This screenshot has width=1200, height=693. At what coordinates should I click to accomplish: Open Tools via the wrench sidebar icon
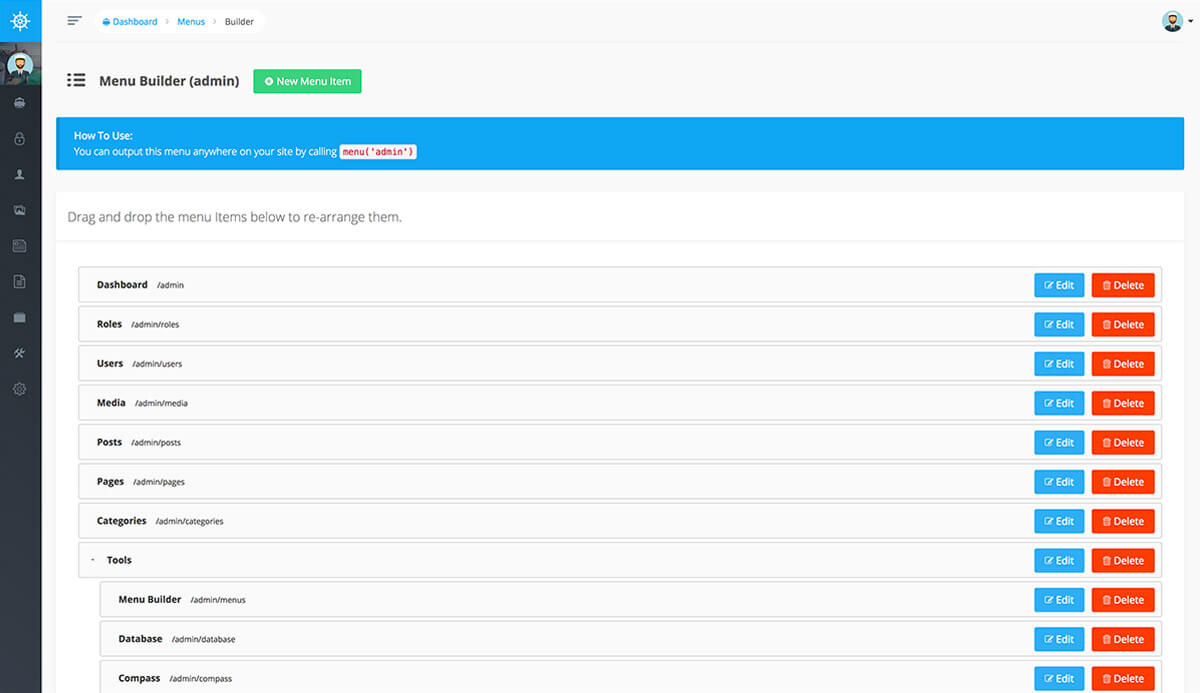[x=20, y=353]
